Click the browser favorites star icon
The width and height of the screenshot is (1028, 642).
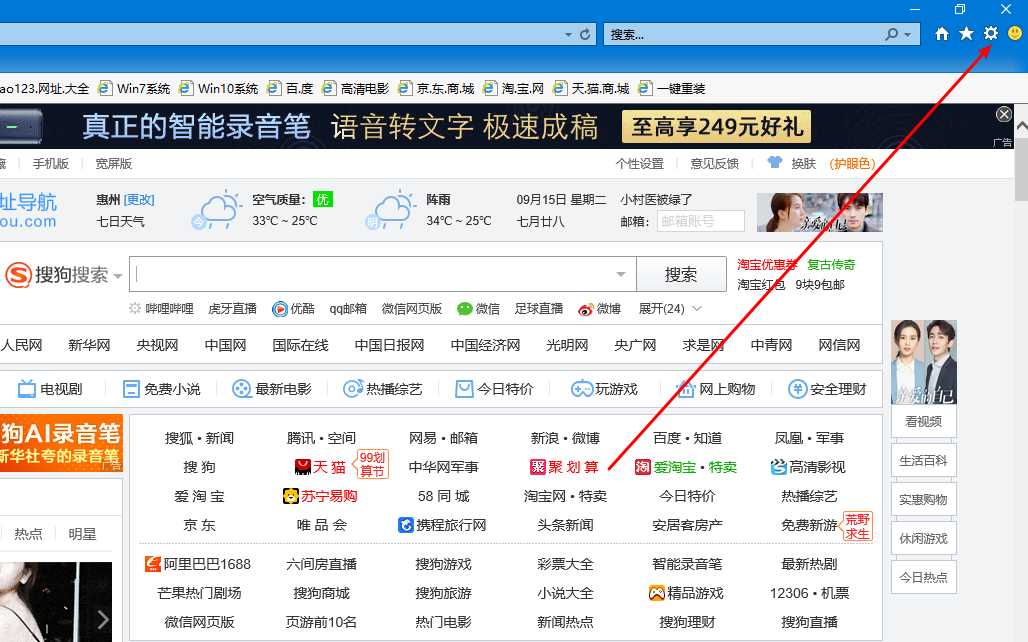click(x=966, y=33)
